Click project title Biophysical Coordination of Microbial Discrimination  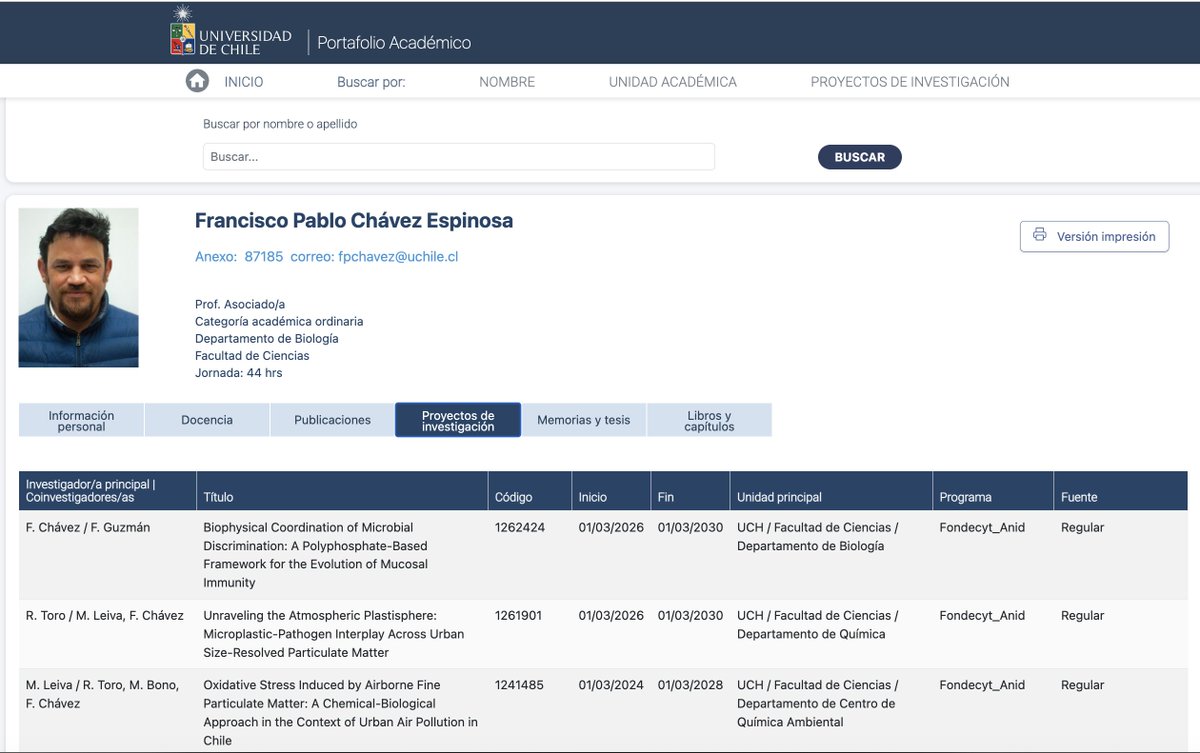[x=316, y=555]
